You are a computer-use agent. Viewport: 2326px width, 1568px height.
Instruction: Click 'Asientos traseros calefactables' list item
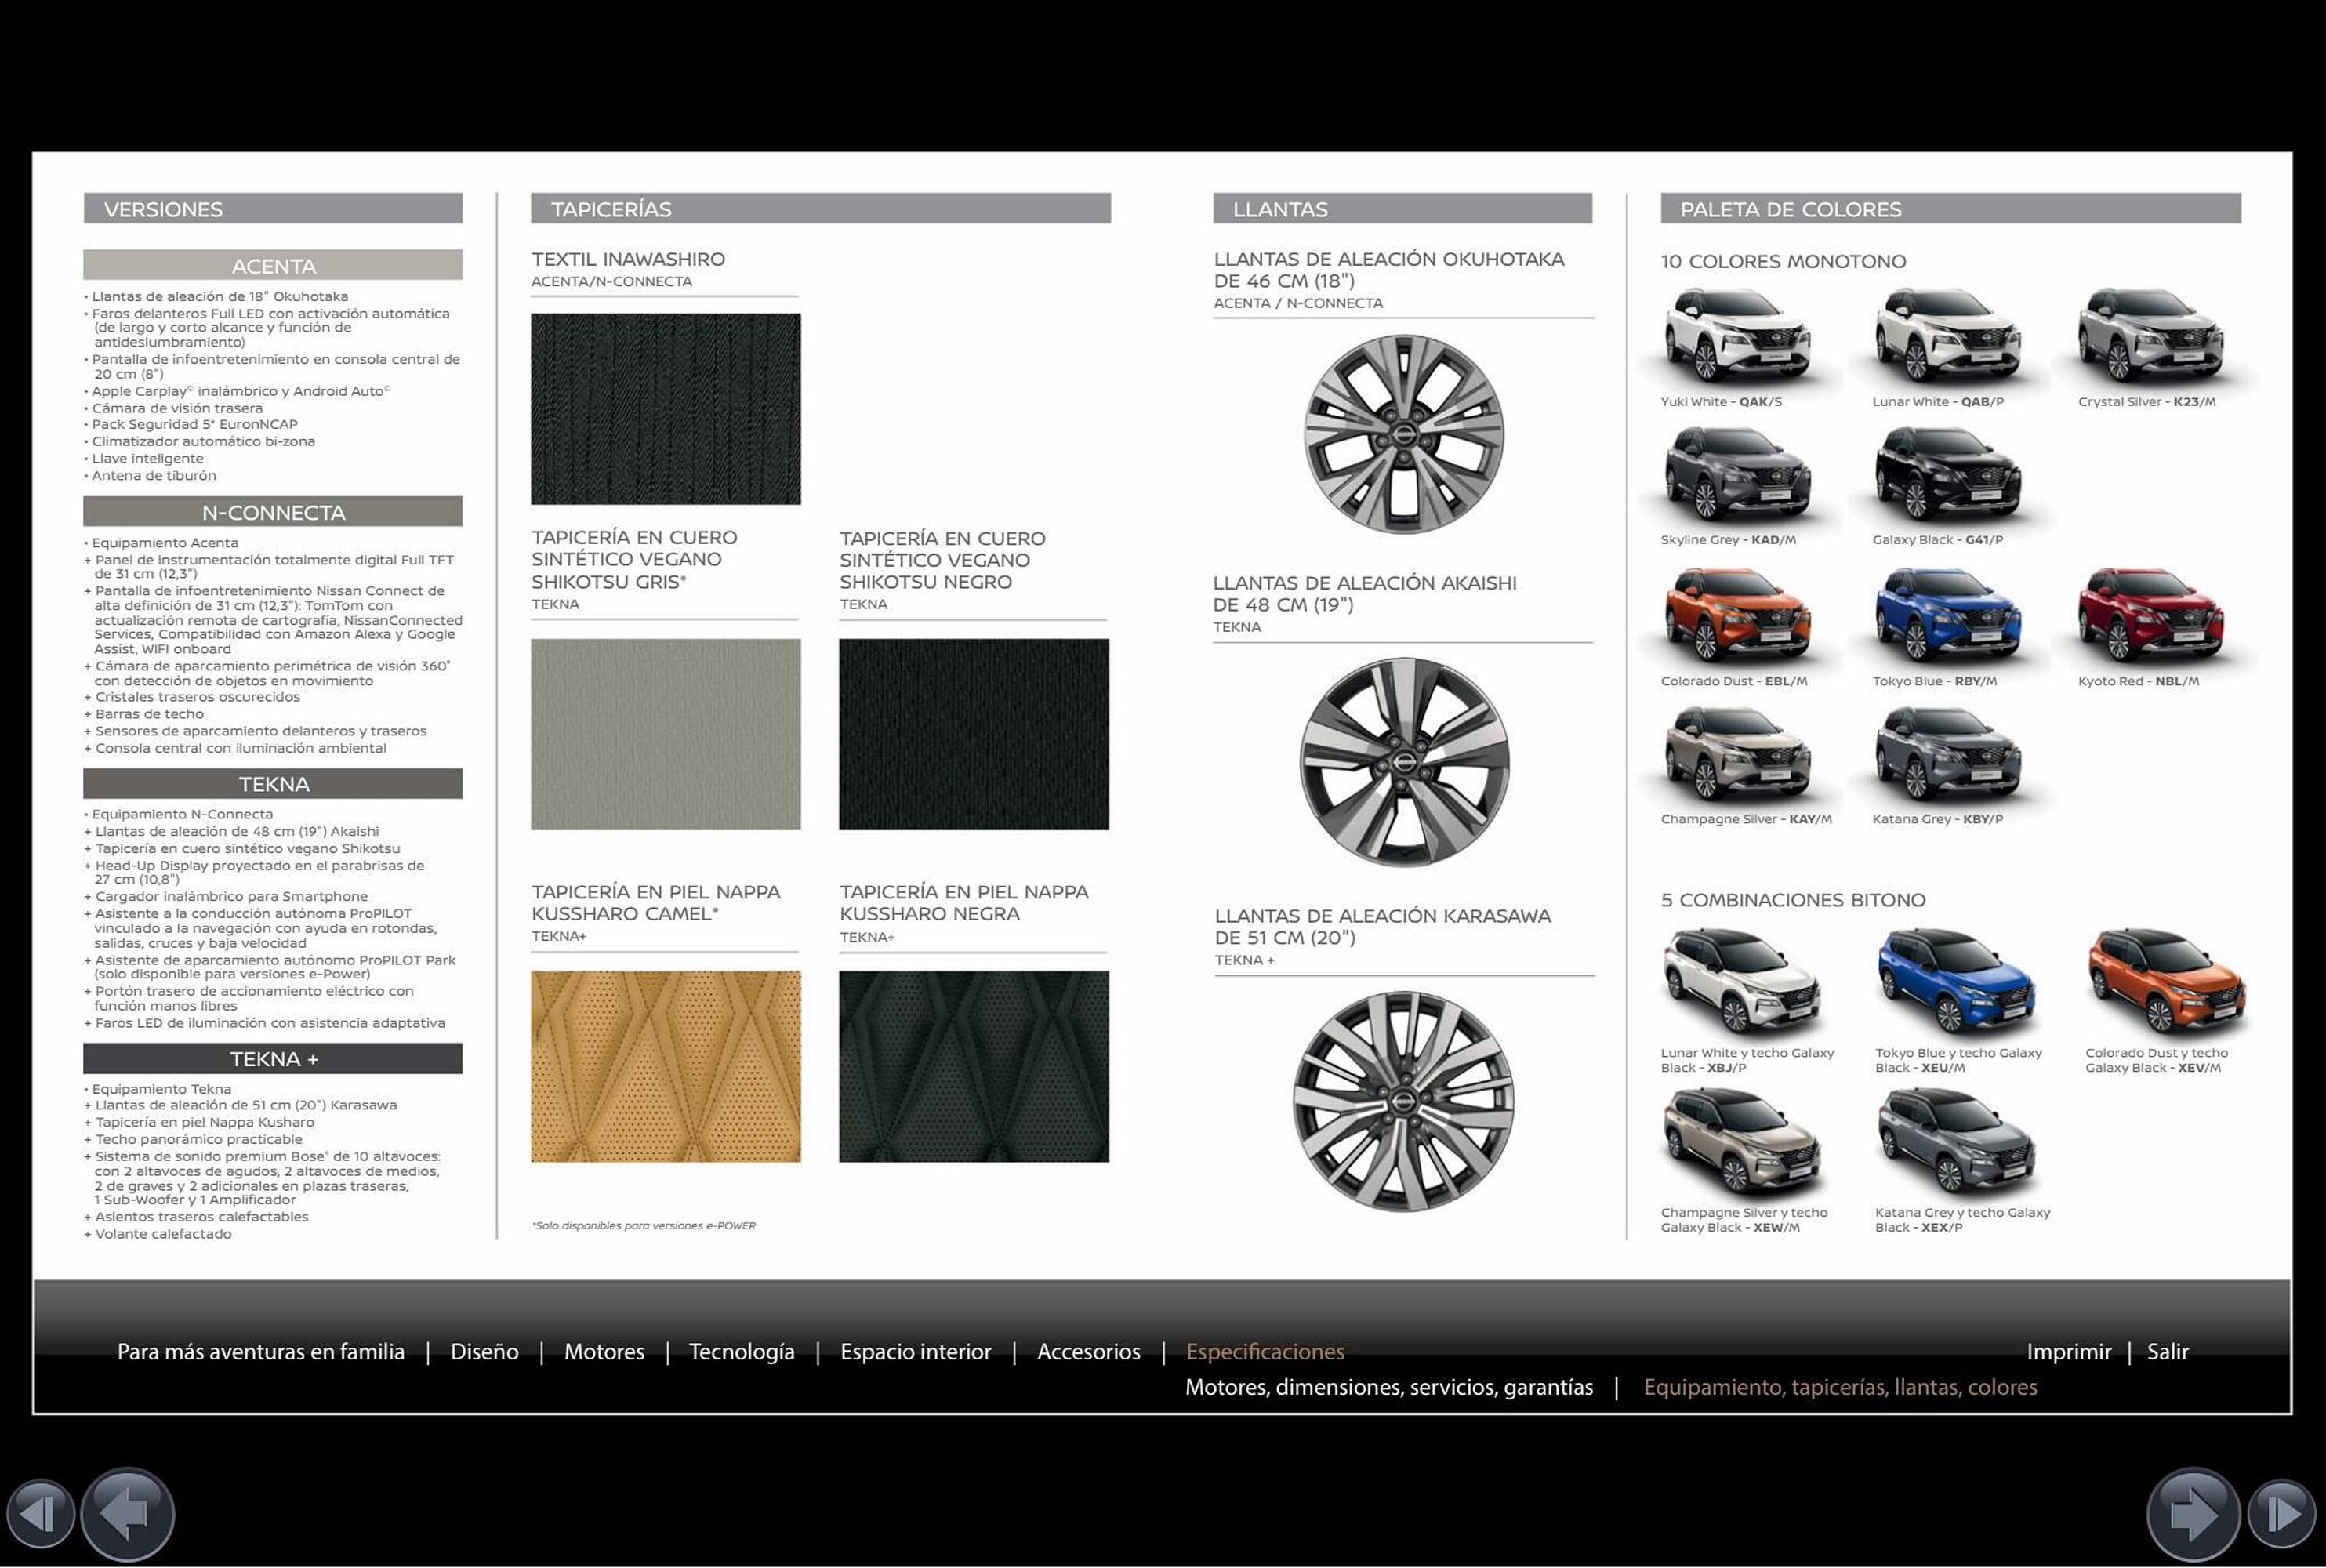click(197, 1217)
